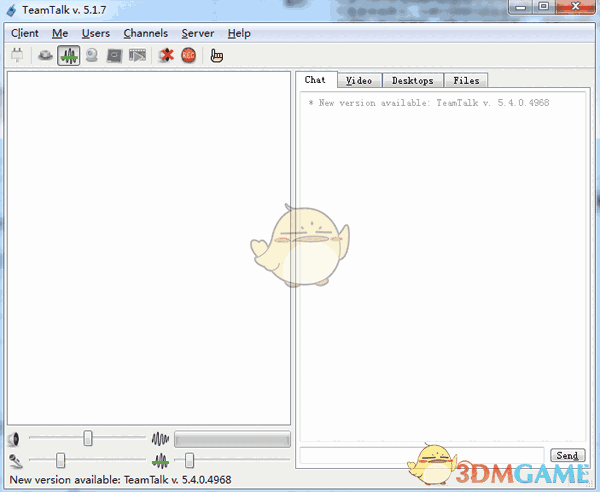The width and height of the screenshot is (600, 492).
Task: Click the stream media file toolbar icon
Action: point(137,55)
